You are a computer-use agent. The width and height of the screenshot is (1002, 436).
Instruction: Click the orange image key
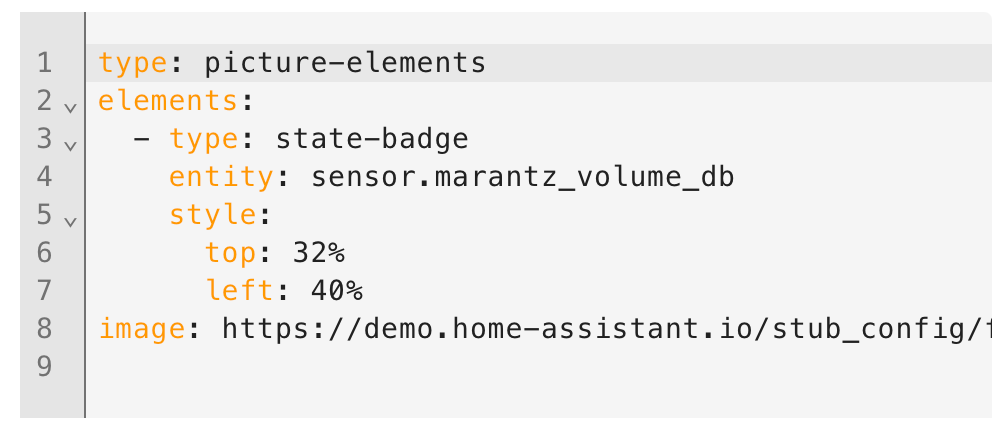(142, 329)
